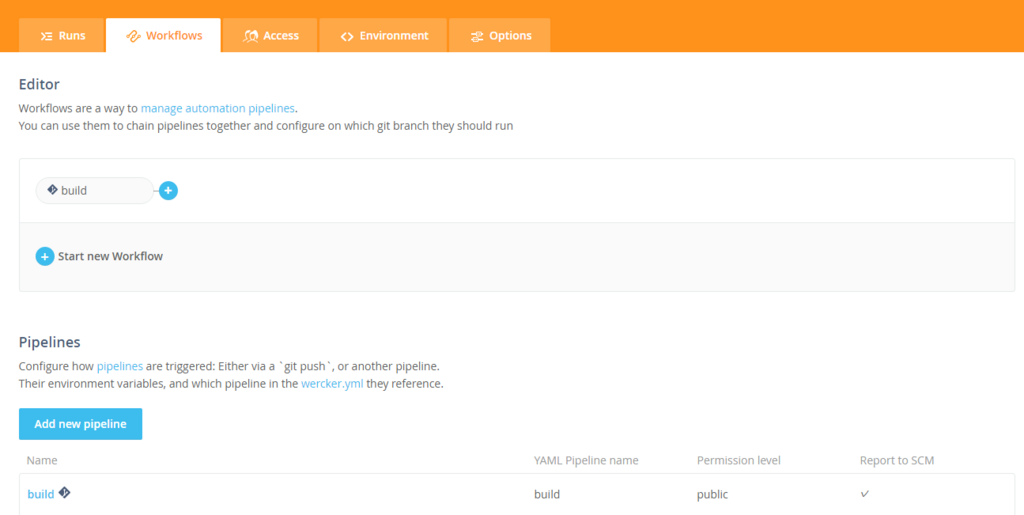
Task: Open the wercker.yml link
Action: [332, 384]
